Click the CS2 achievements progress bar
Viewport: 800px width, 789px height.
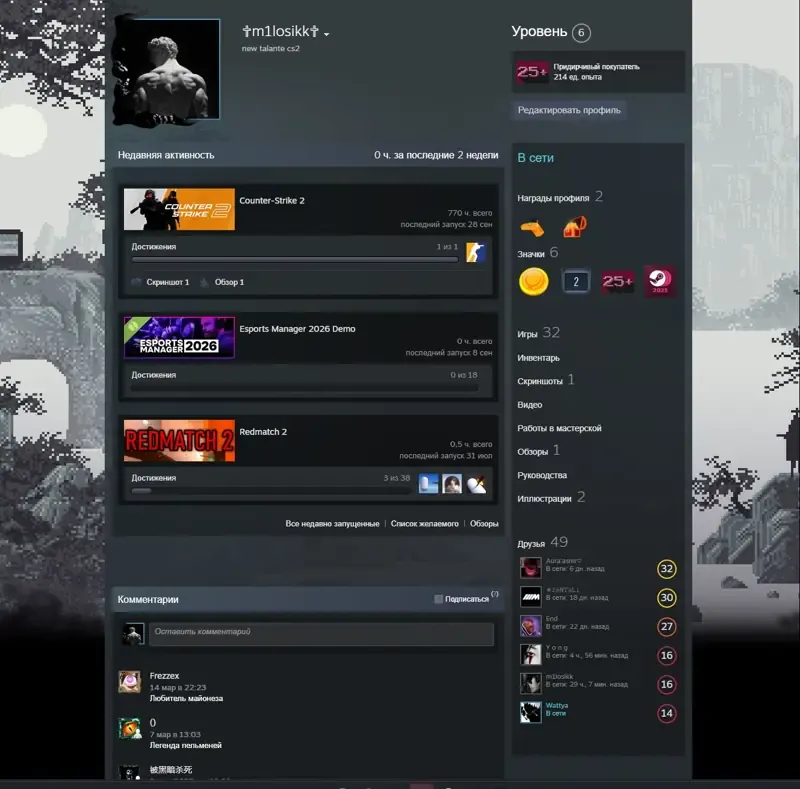pos(294,259)
